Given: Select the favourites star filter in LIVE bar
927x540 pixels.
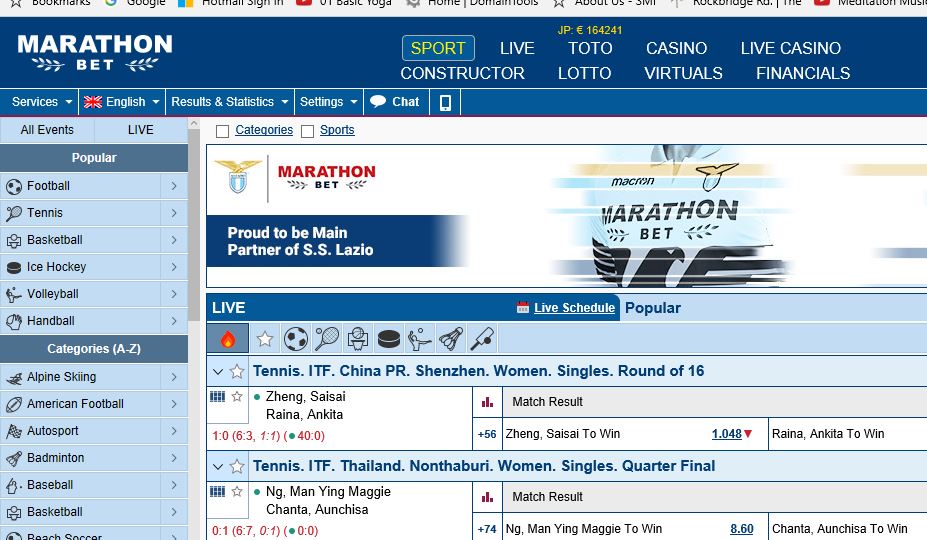Looking at the screenshot, I should [265, 339].
